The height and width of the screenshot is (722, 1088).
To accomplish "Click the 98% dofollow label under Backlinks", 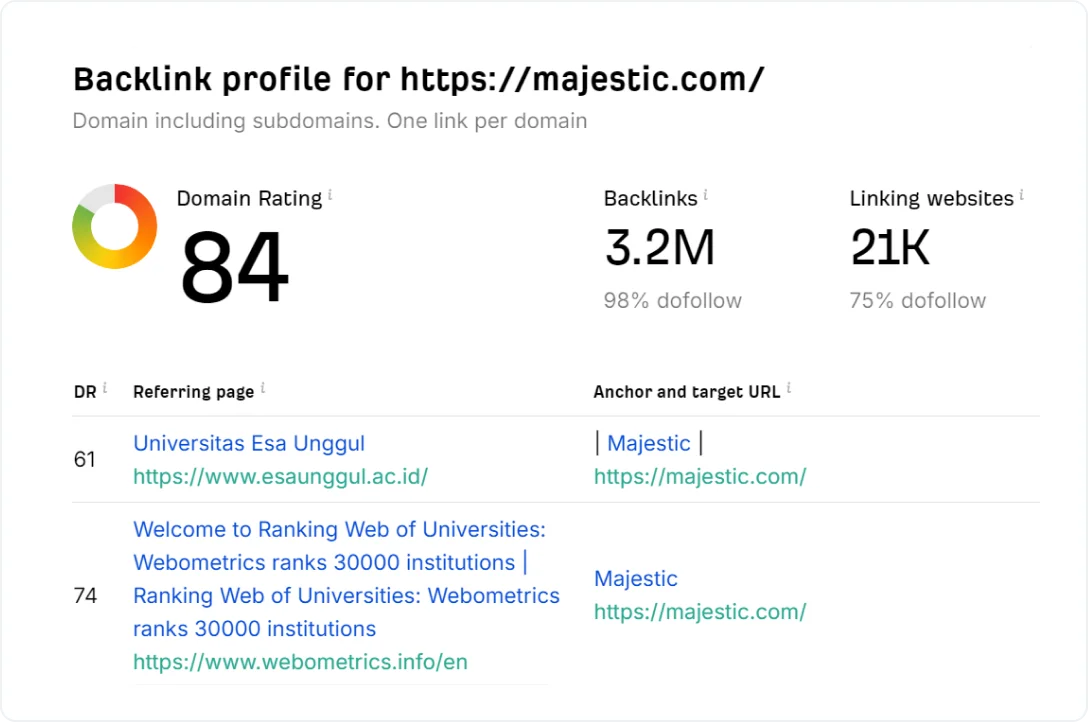I will coord(672,300).
